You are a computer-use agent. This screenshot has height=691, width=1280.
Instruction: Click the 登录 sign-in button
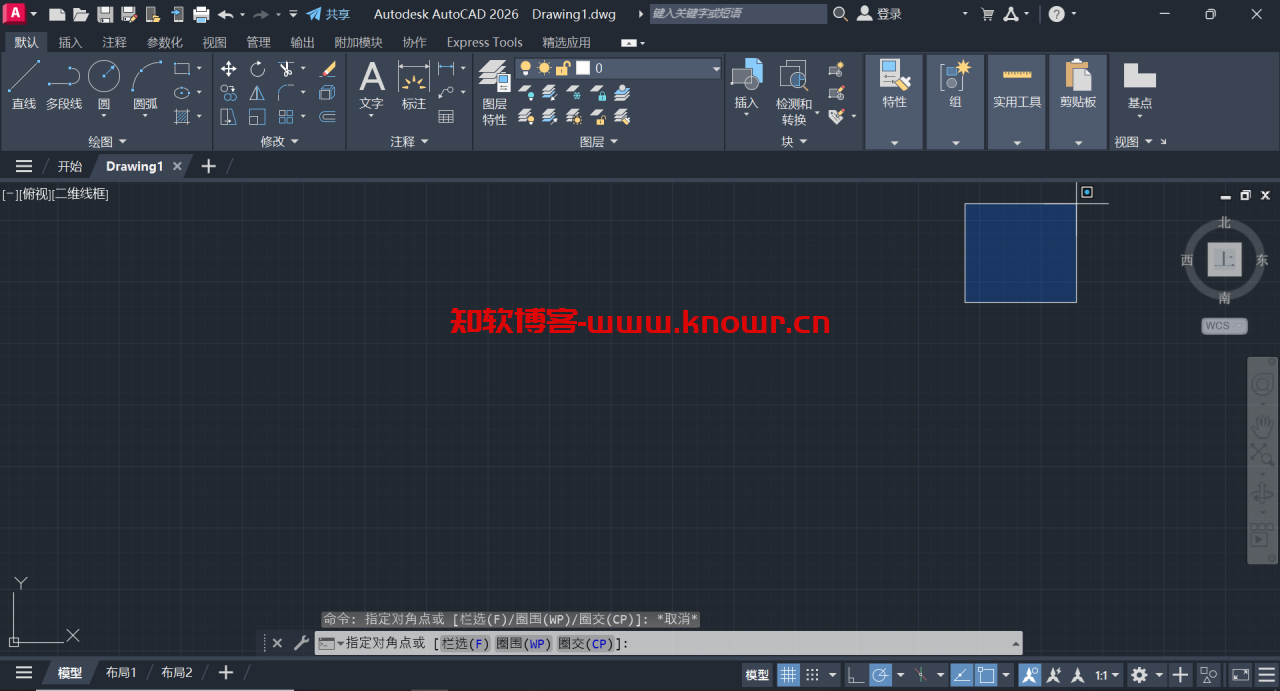click(x=880, y=14)
